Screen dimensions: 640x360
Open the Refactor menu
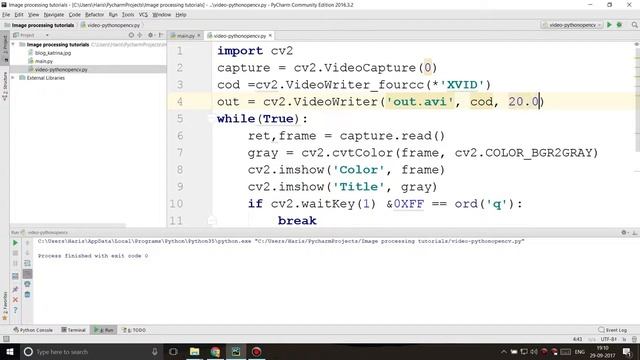point(94,15)
